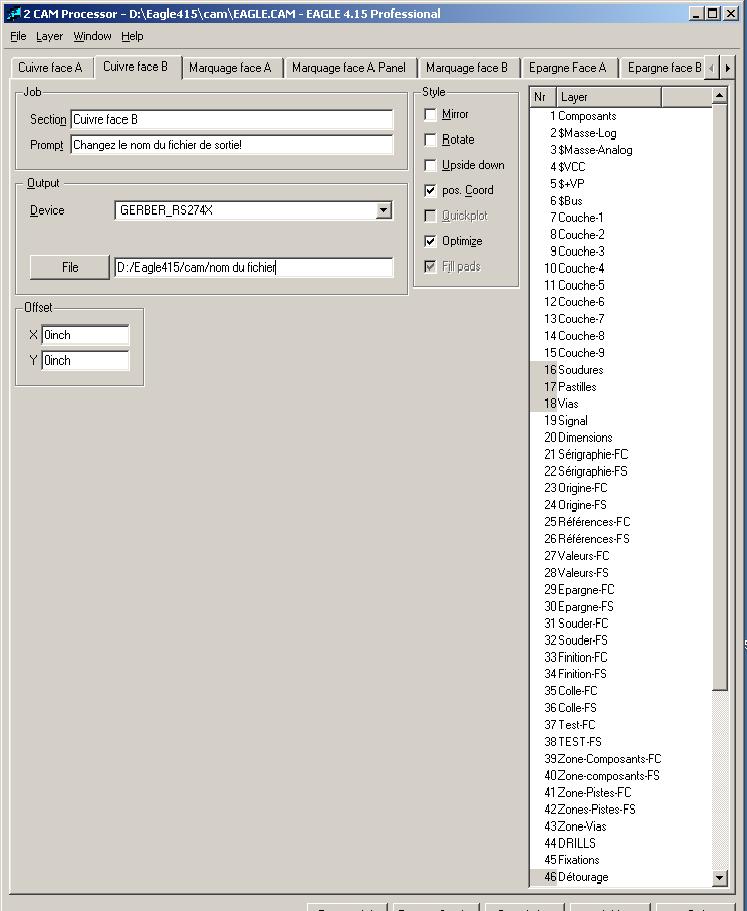Open the Layer menu
This screenshot has height=911, width=747.
click(x=49, y=36)
